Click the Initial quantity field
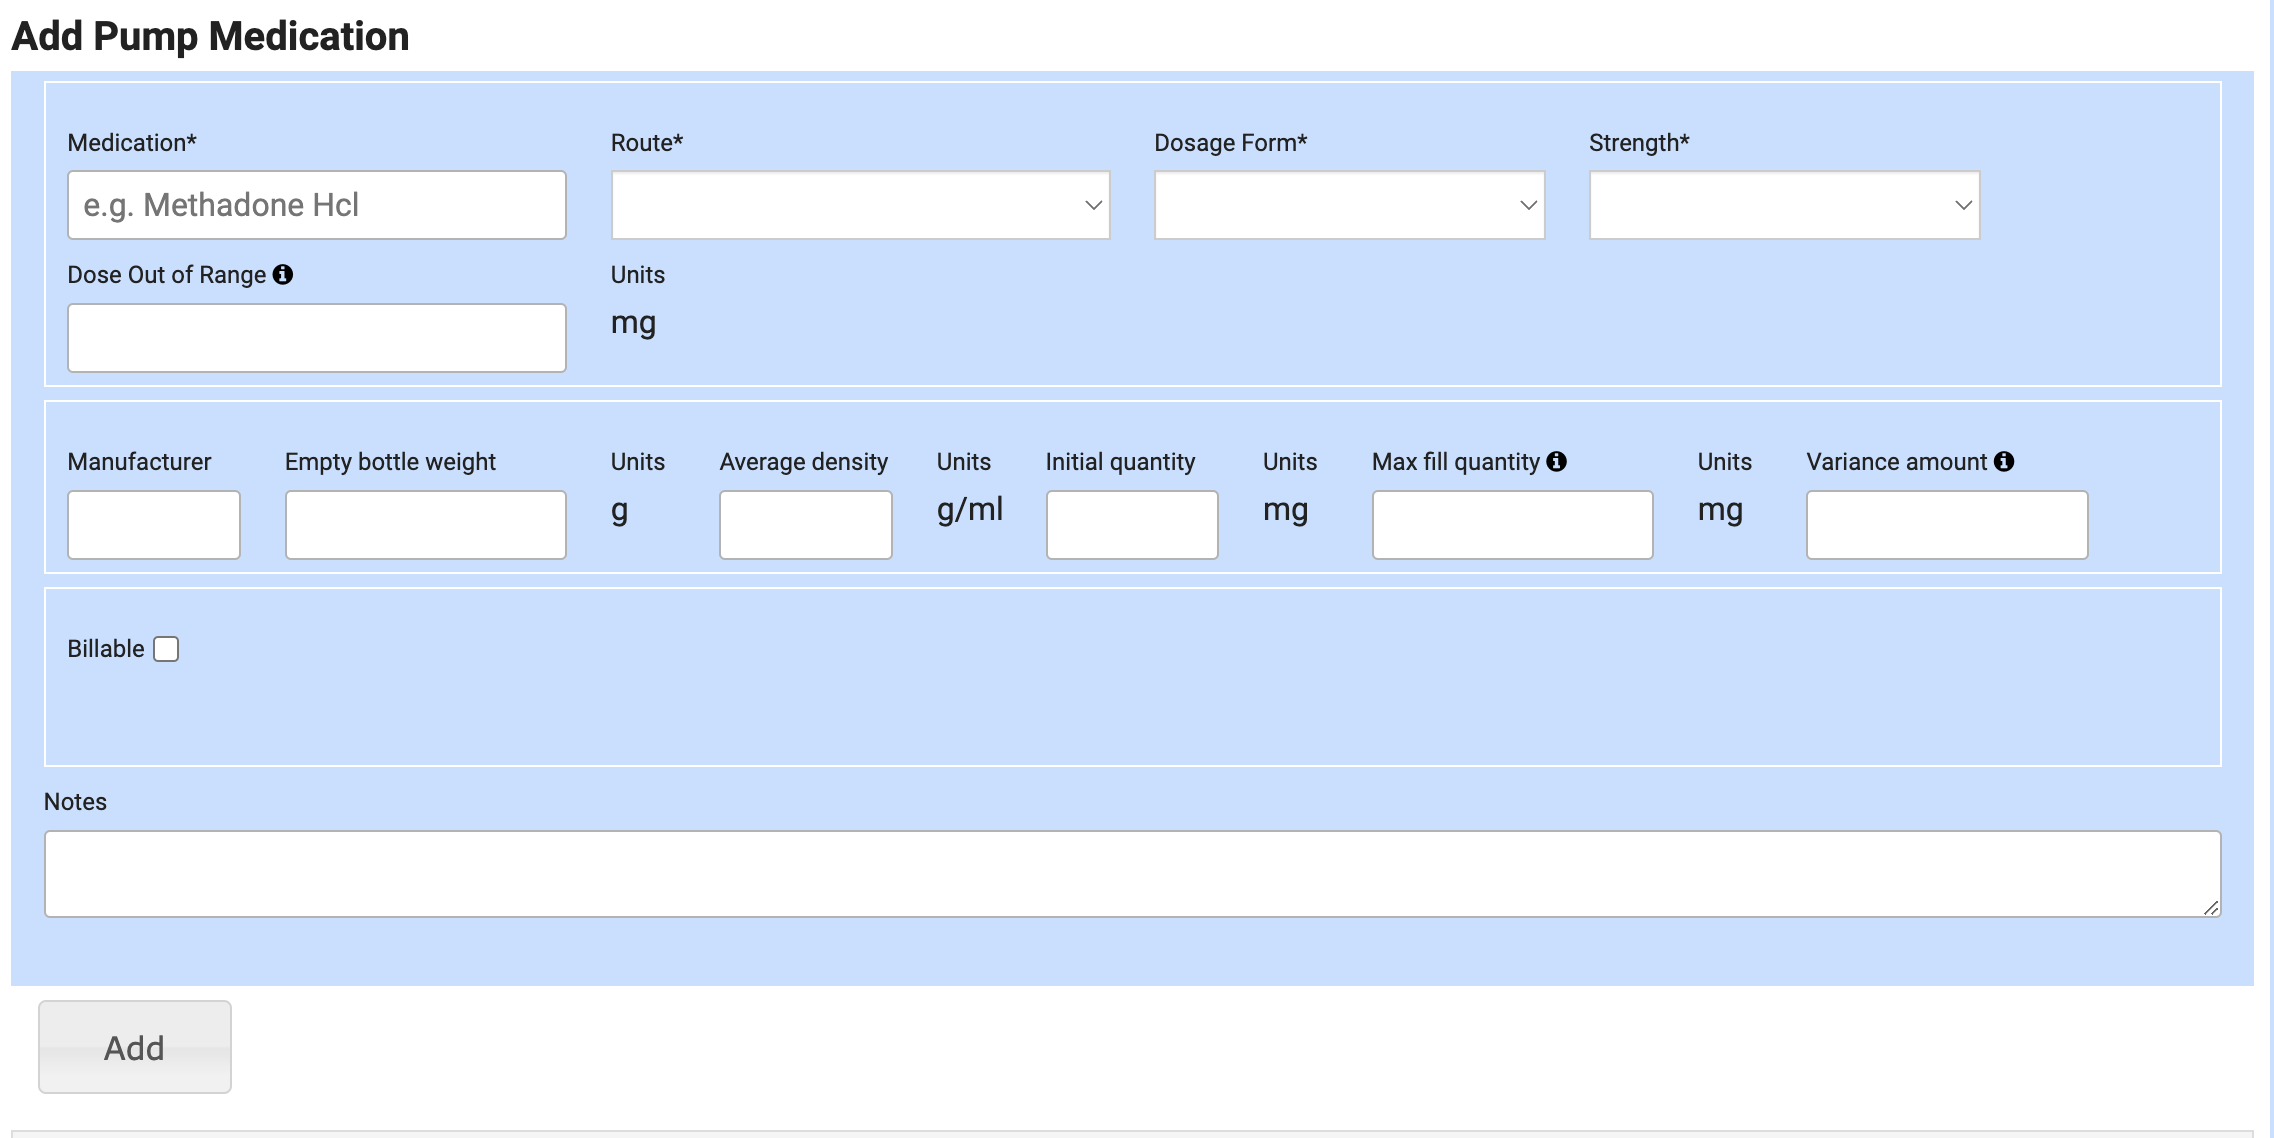The height and width of the screenshot is (1138, 2274). pos(1131,524)
